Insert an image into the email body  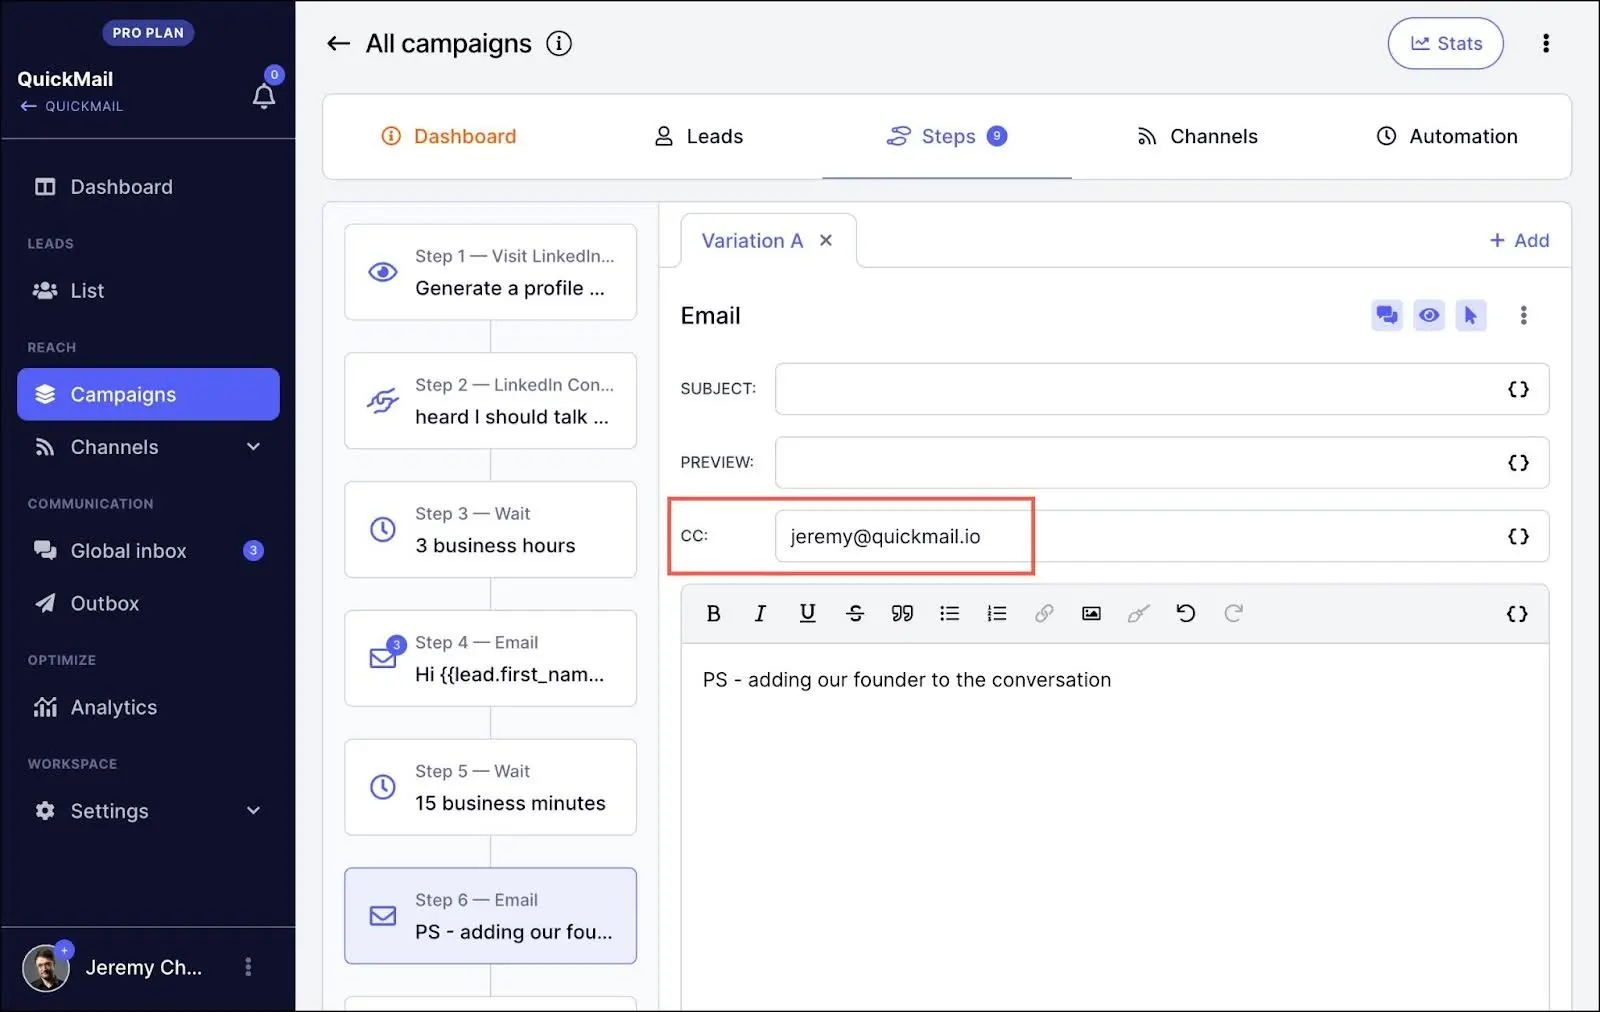[x=1091, y=613]
